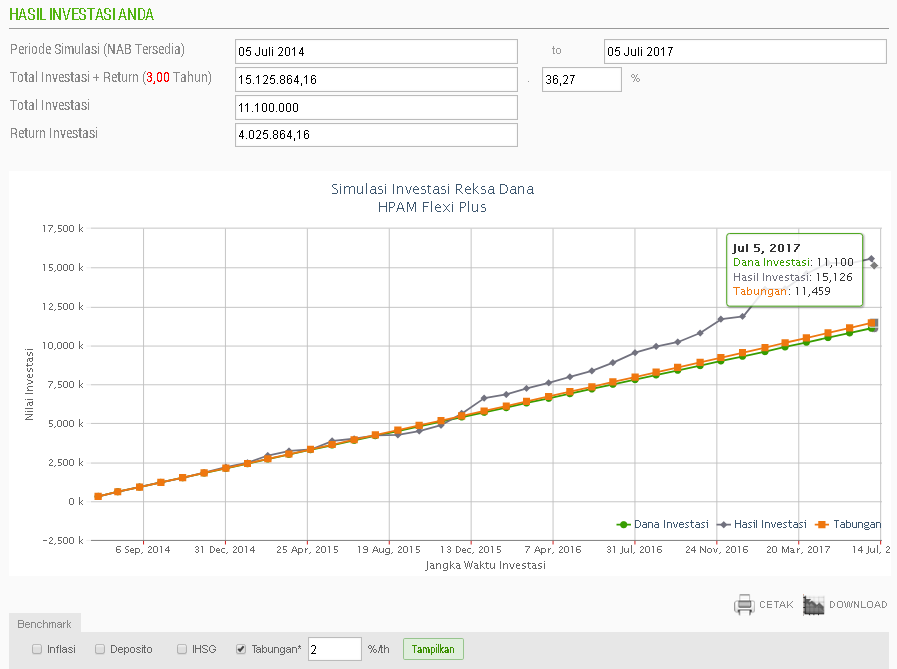Click the start date field 05 Juli 2014

pyautogui.click(x=376, y=51)
